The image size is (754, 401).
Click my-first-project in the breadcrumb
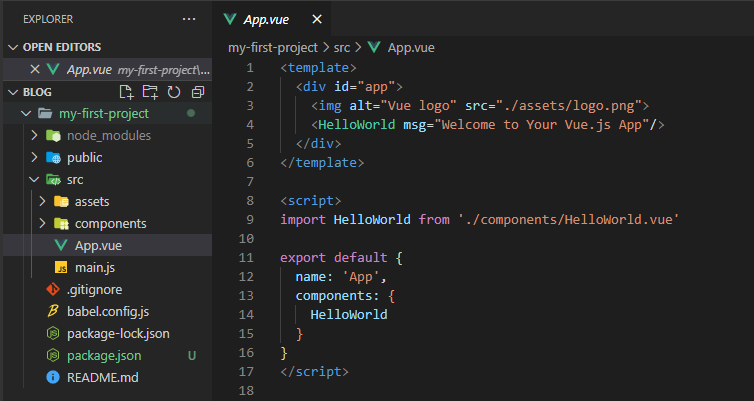(x=273, y=48)
